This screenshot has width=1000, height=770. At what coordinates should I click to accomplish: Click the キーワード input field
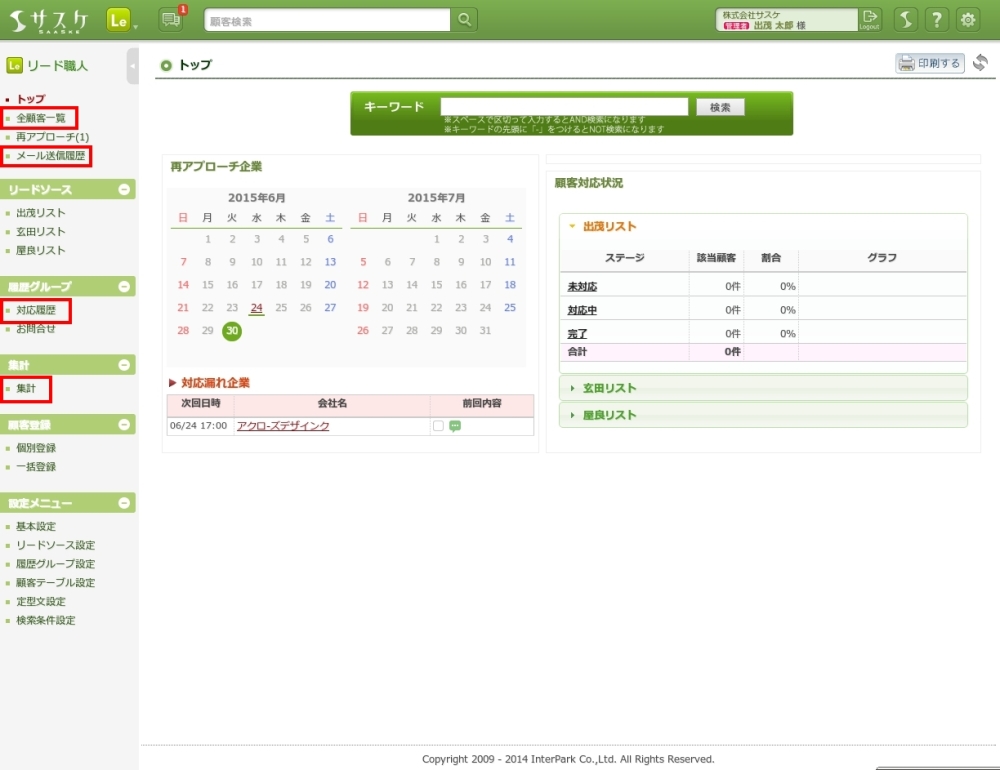564,107
